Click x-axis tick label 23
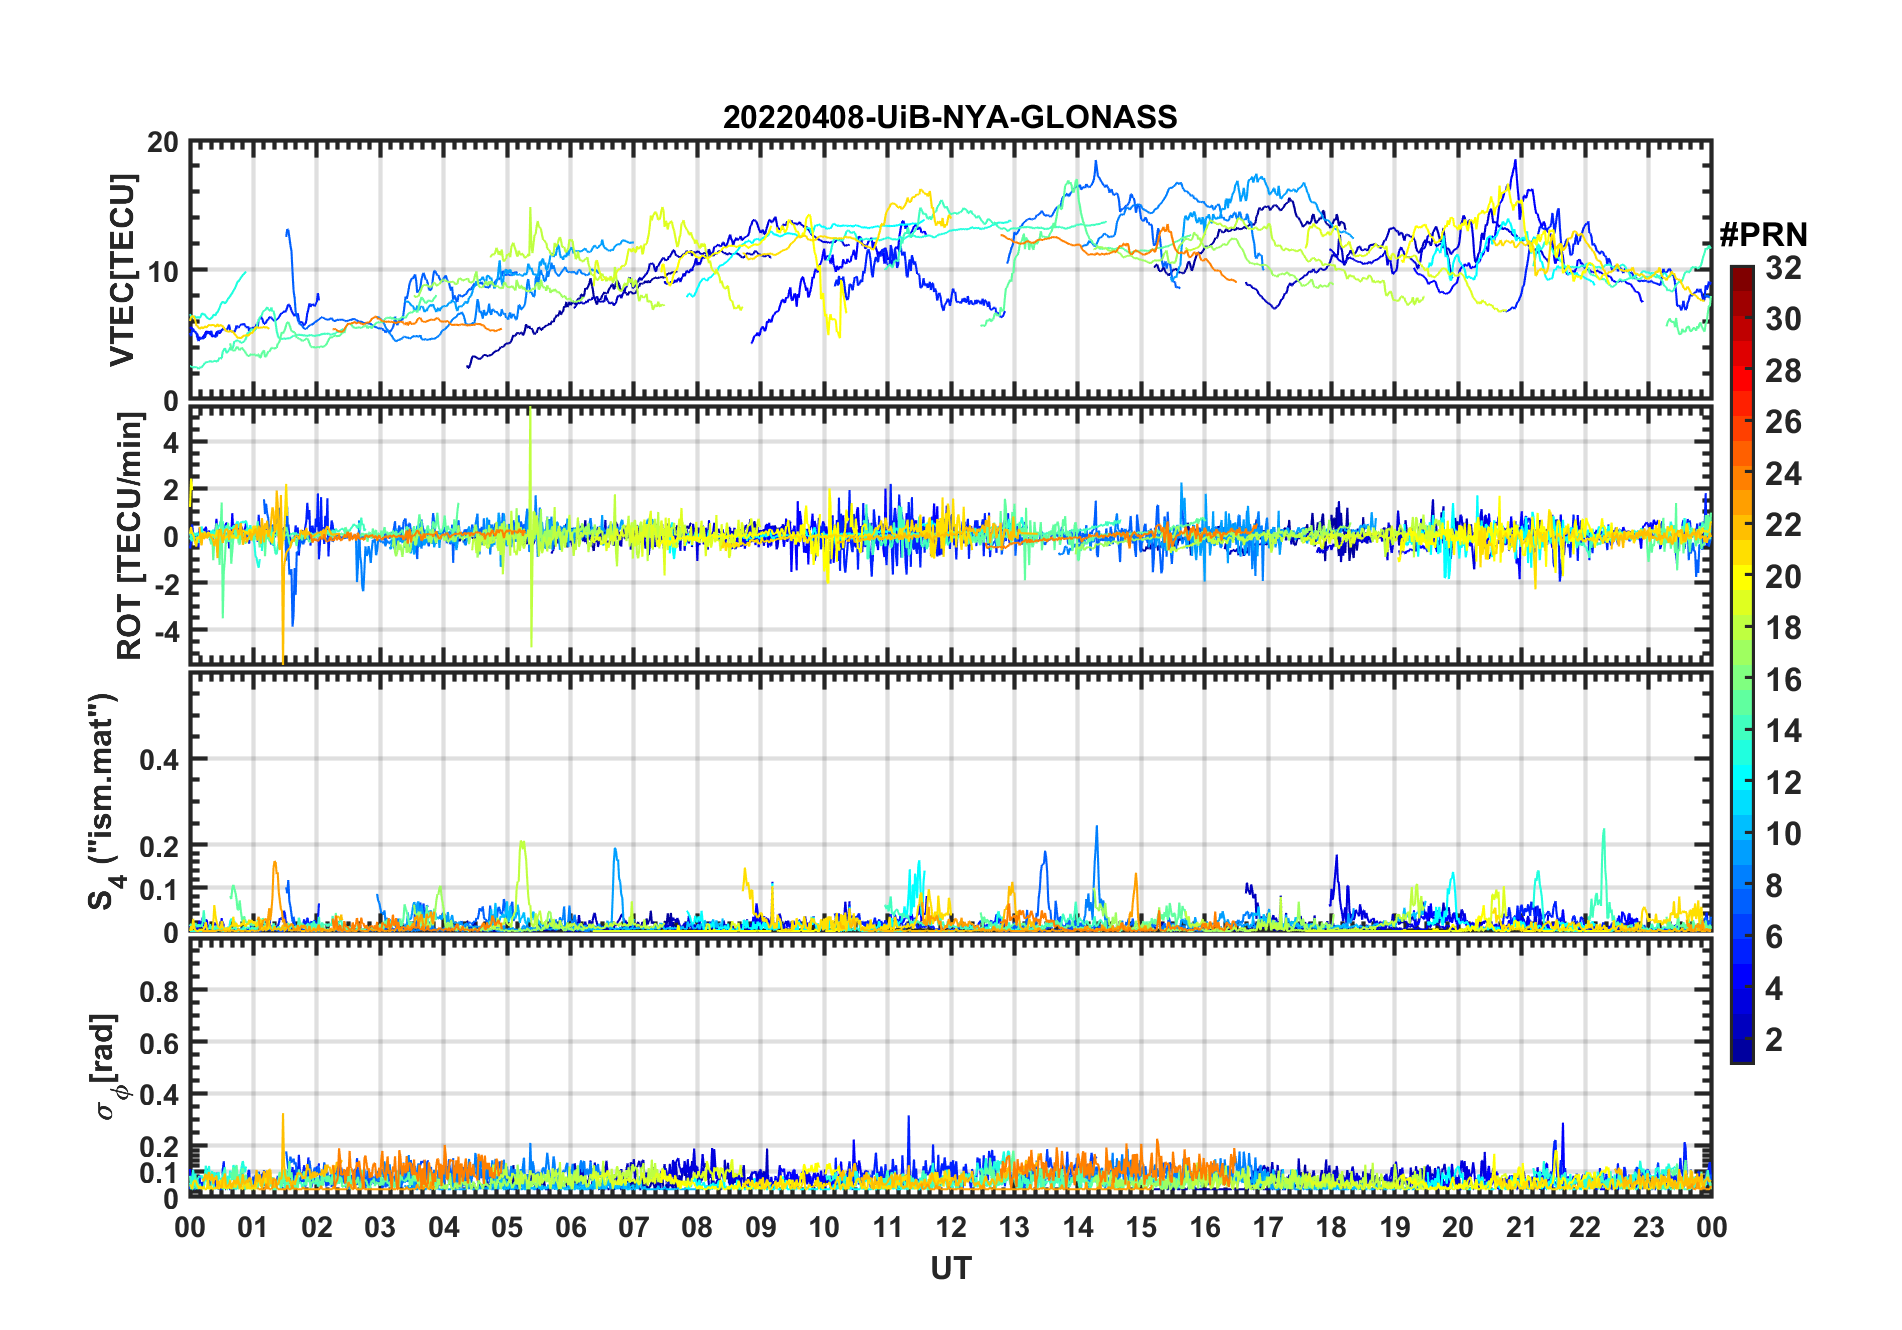The width and height of the screenshot is (1902, 1330). (x=1648, y=1227)
